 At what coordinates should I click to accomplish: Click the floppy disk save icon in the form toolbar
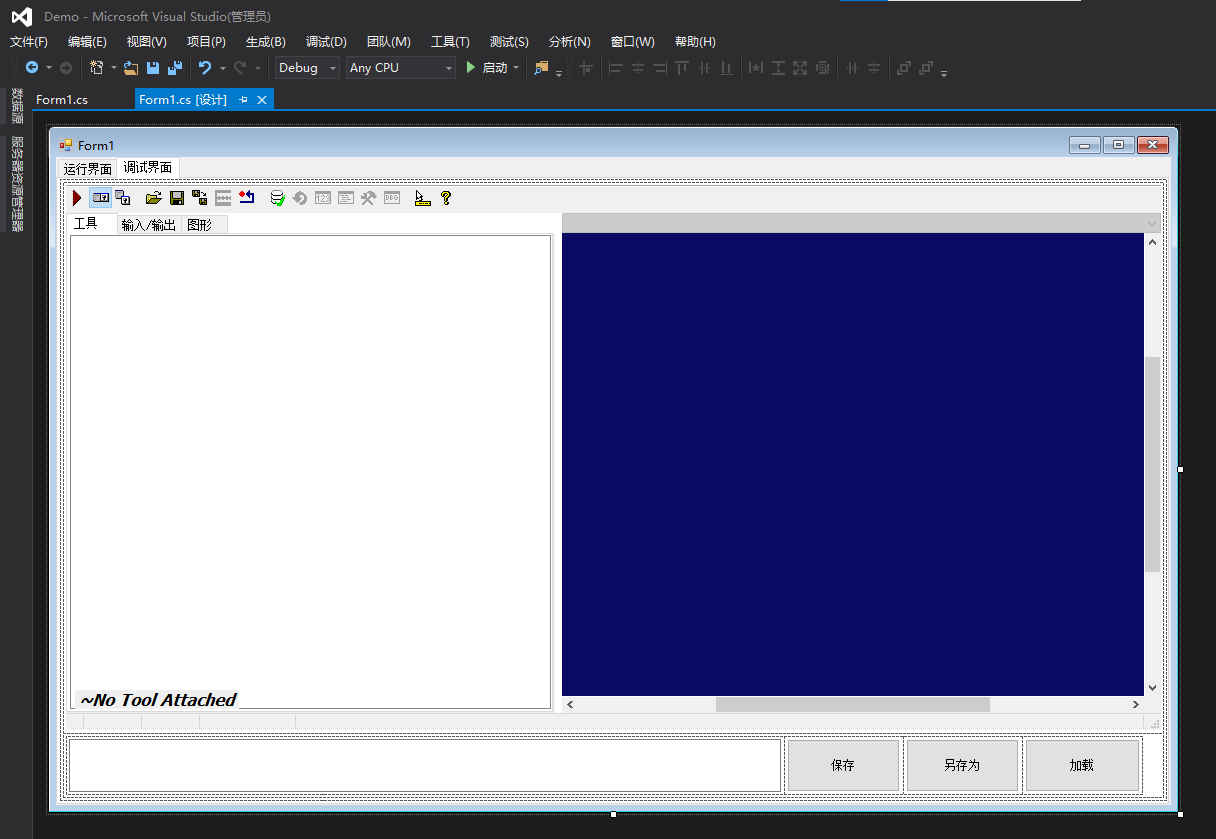pos(177,198)
